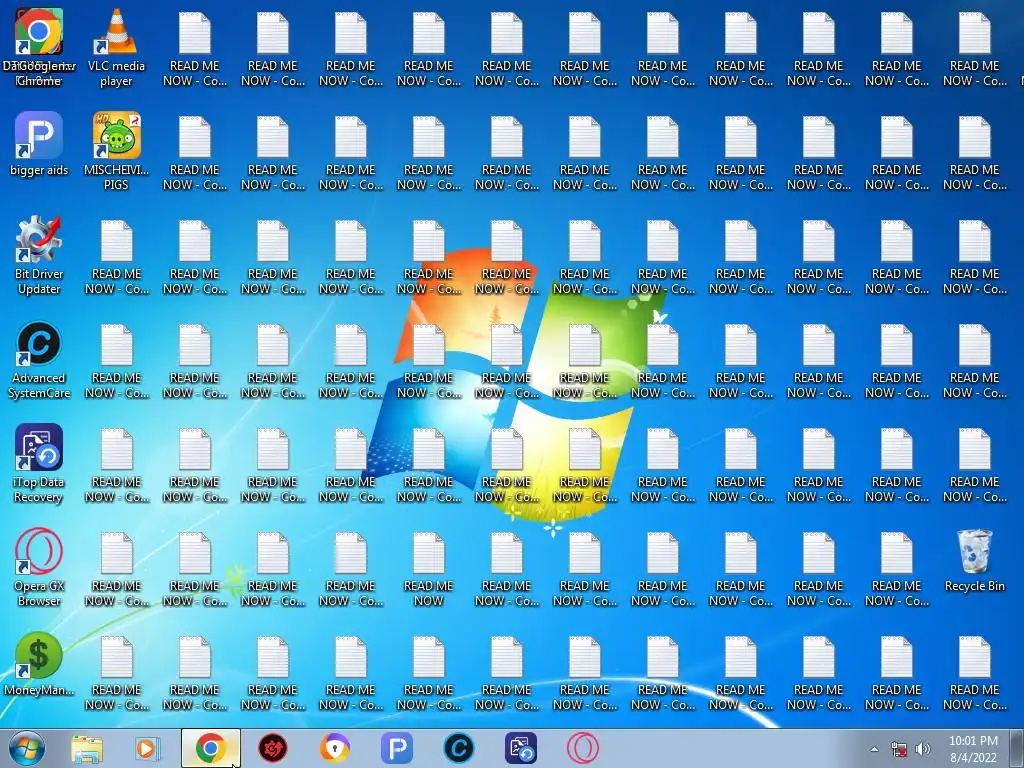Open the keyhole shield app in taskbar
Image resolution: width=1024 pixels, height=768 pixels.
click(x=334, y=748)
